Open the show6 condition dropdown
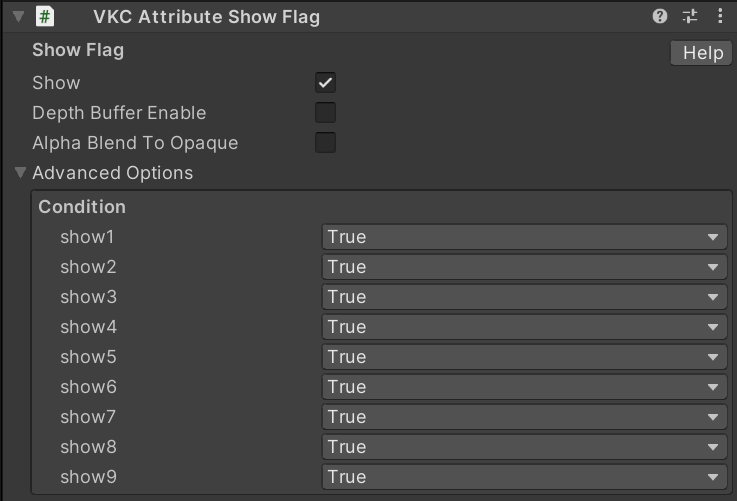The height and width of the screenshot is (501, 737). tap(524, 387)
